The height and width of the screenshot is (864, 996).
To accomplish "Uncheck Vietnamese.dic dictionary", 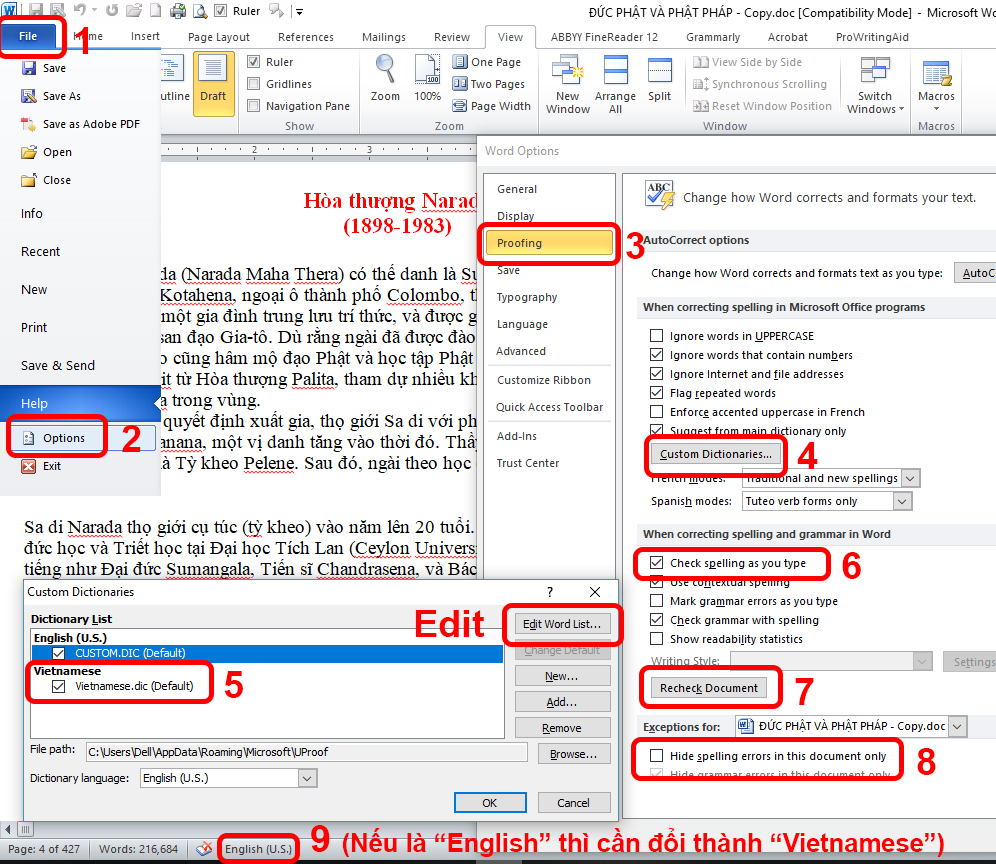I will pos(58,686).
